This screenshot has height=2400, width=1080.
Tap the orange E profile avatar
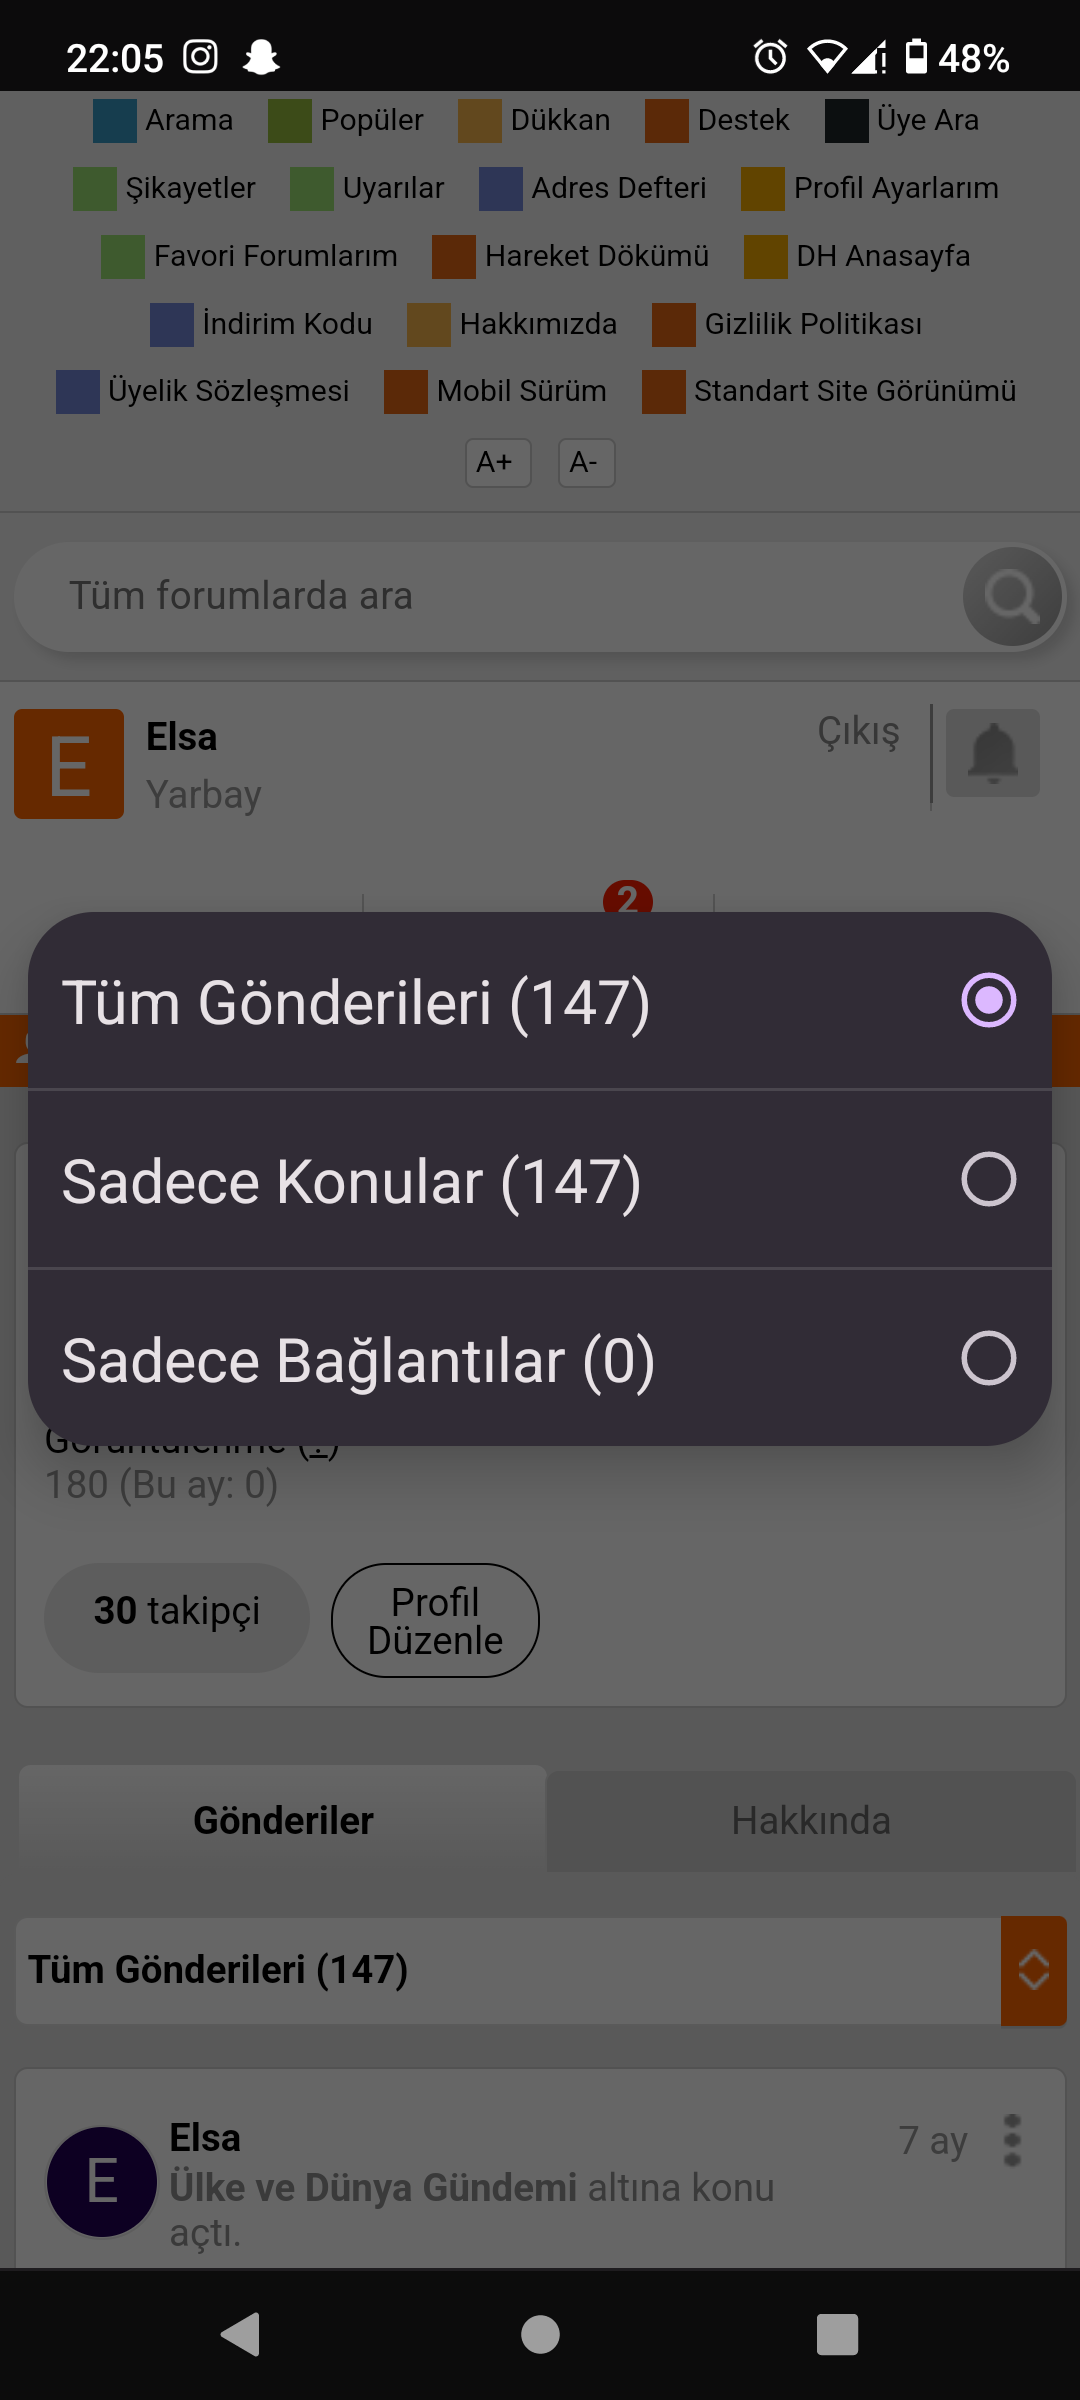[69, 764]
